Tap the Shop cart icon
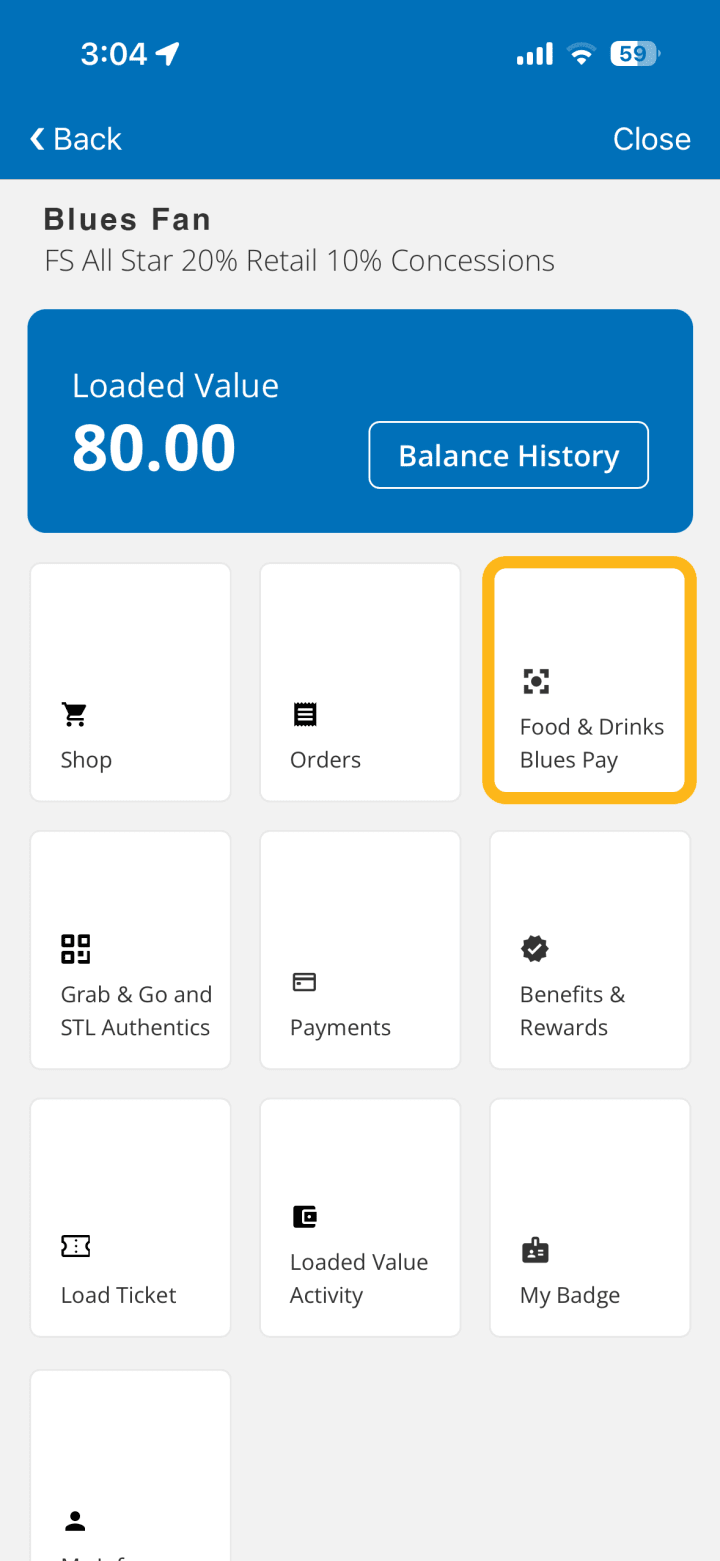The height and width of the screenshot is (1561, 720). (75, 714)
